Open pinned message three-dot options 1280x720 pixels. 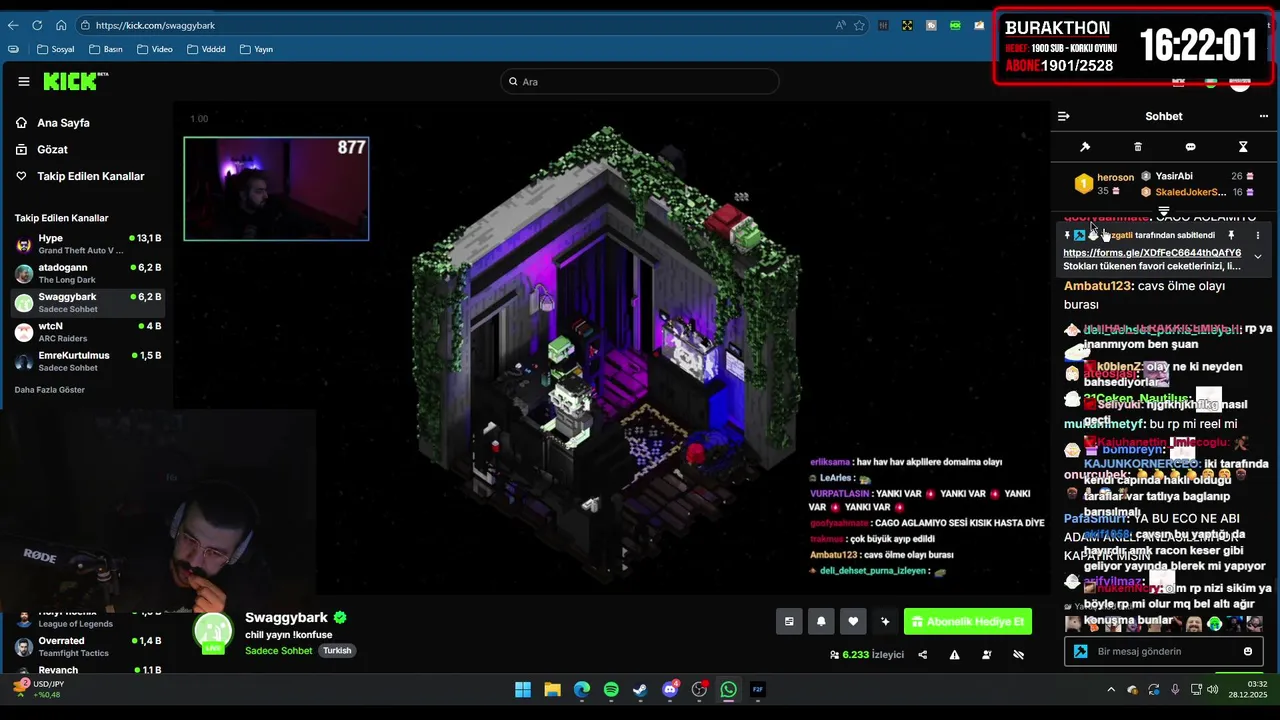click(x=1258, y=236)
